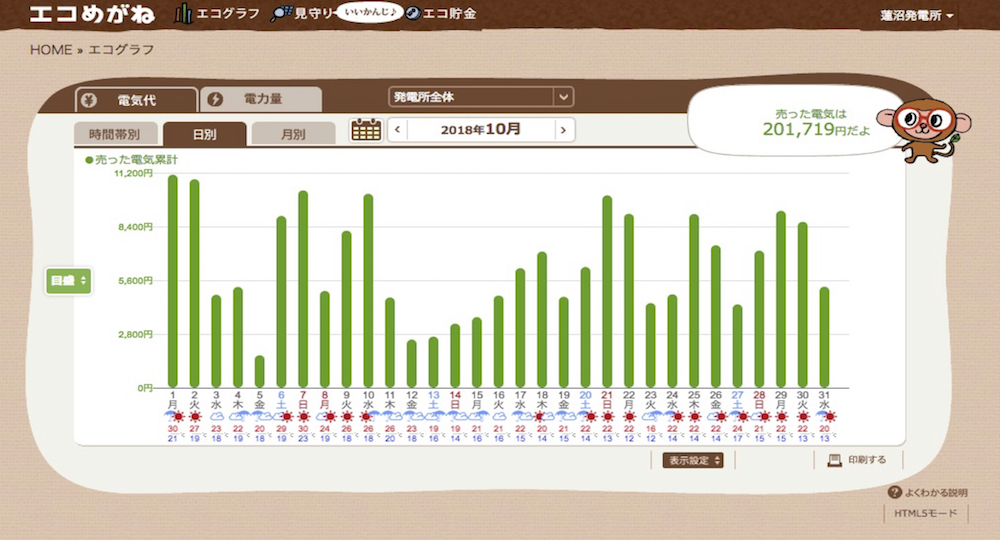Viewport: 1000px width, 540px height.
Task: Click the cloud weather icon under day 3
Action: [216, 417]
